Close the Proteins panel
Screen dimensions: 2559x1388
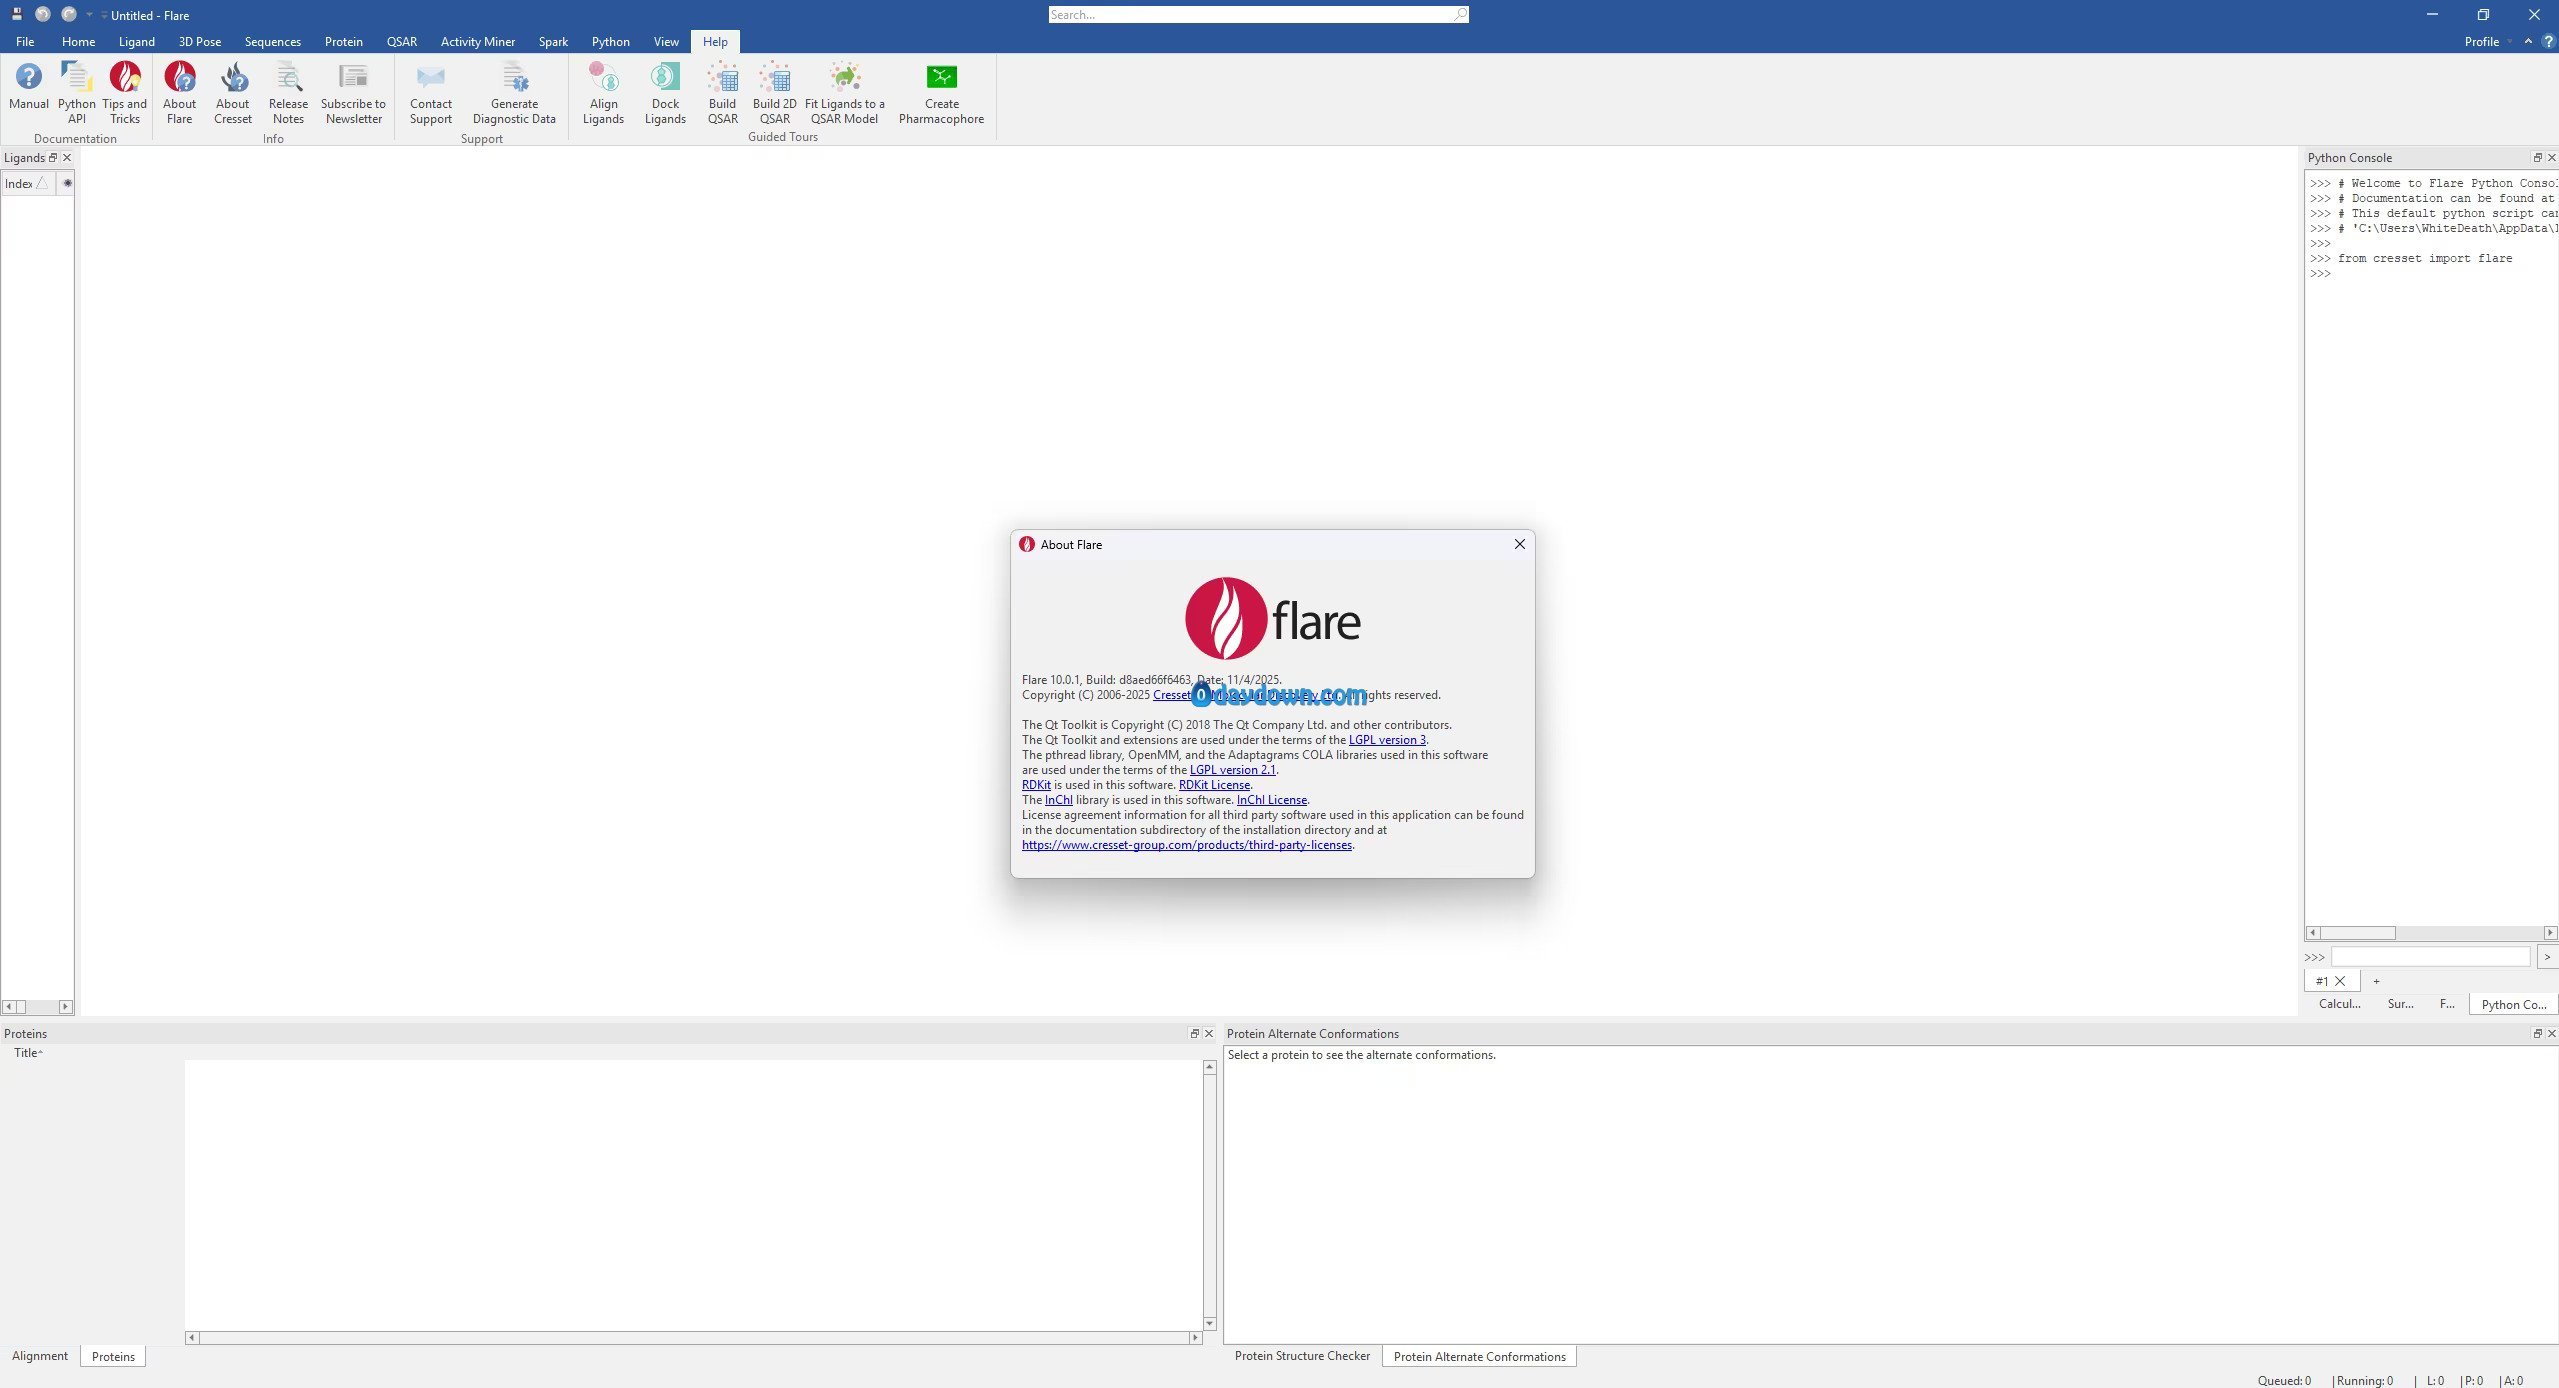(1209, 1033)
